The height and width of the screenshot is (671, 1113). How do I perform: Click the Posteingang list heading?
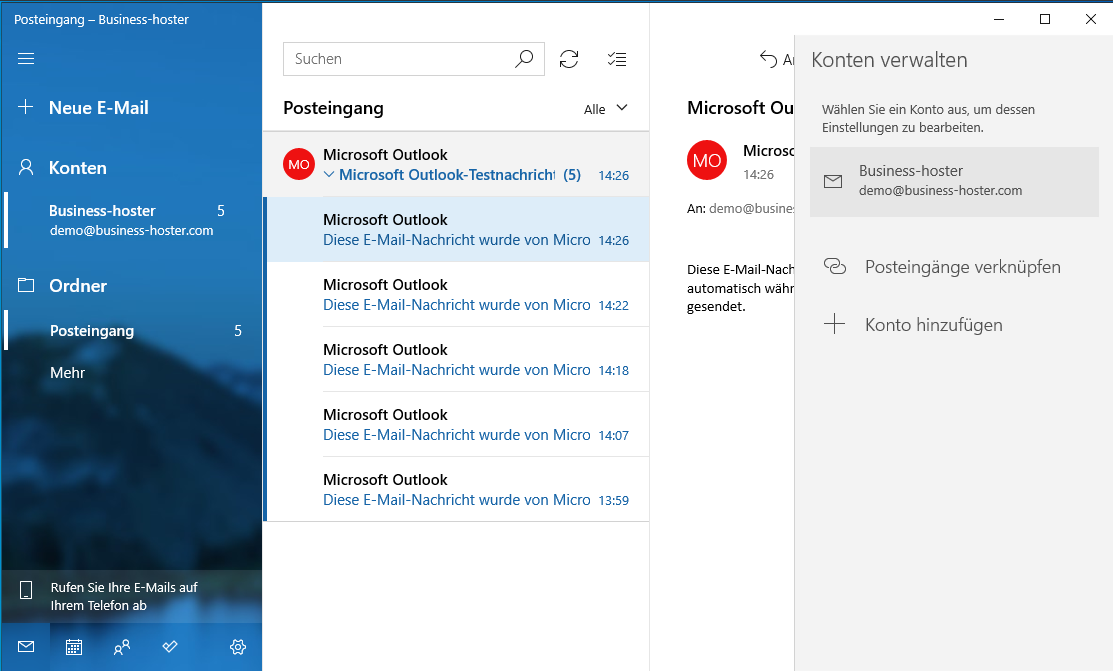(x=334, y=108)
